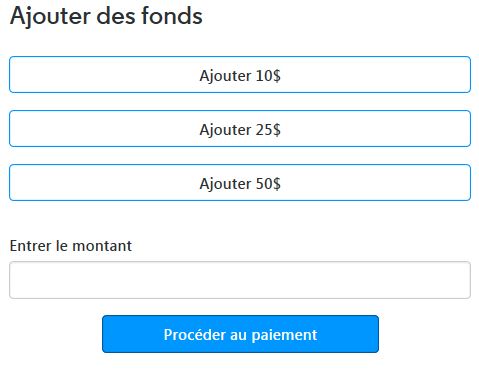Viewport: 479px width, 374px height.
Task: Pick the middle preset amount of 25$
Action: 240,129
